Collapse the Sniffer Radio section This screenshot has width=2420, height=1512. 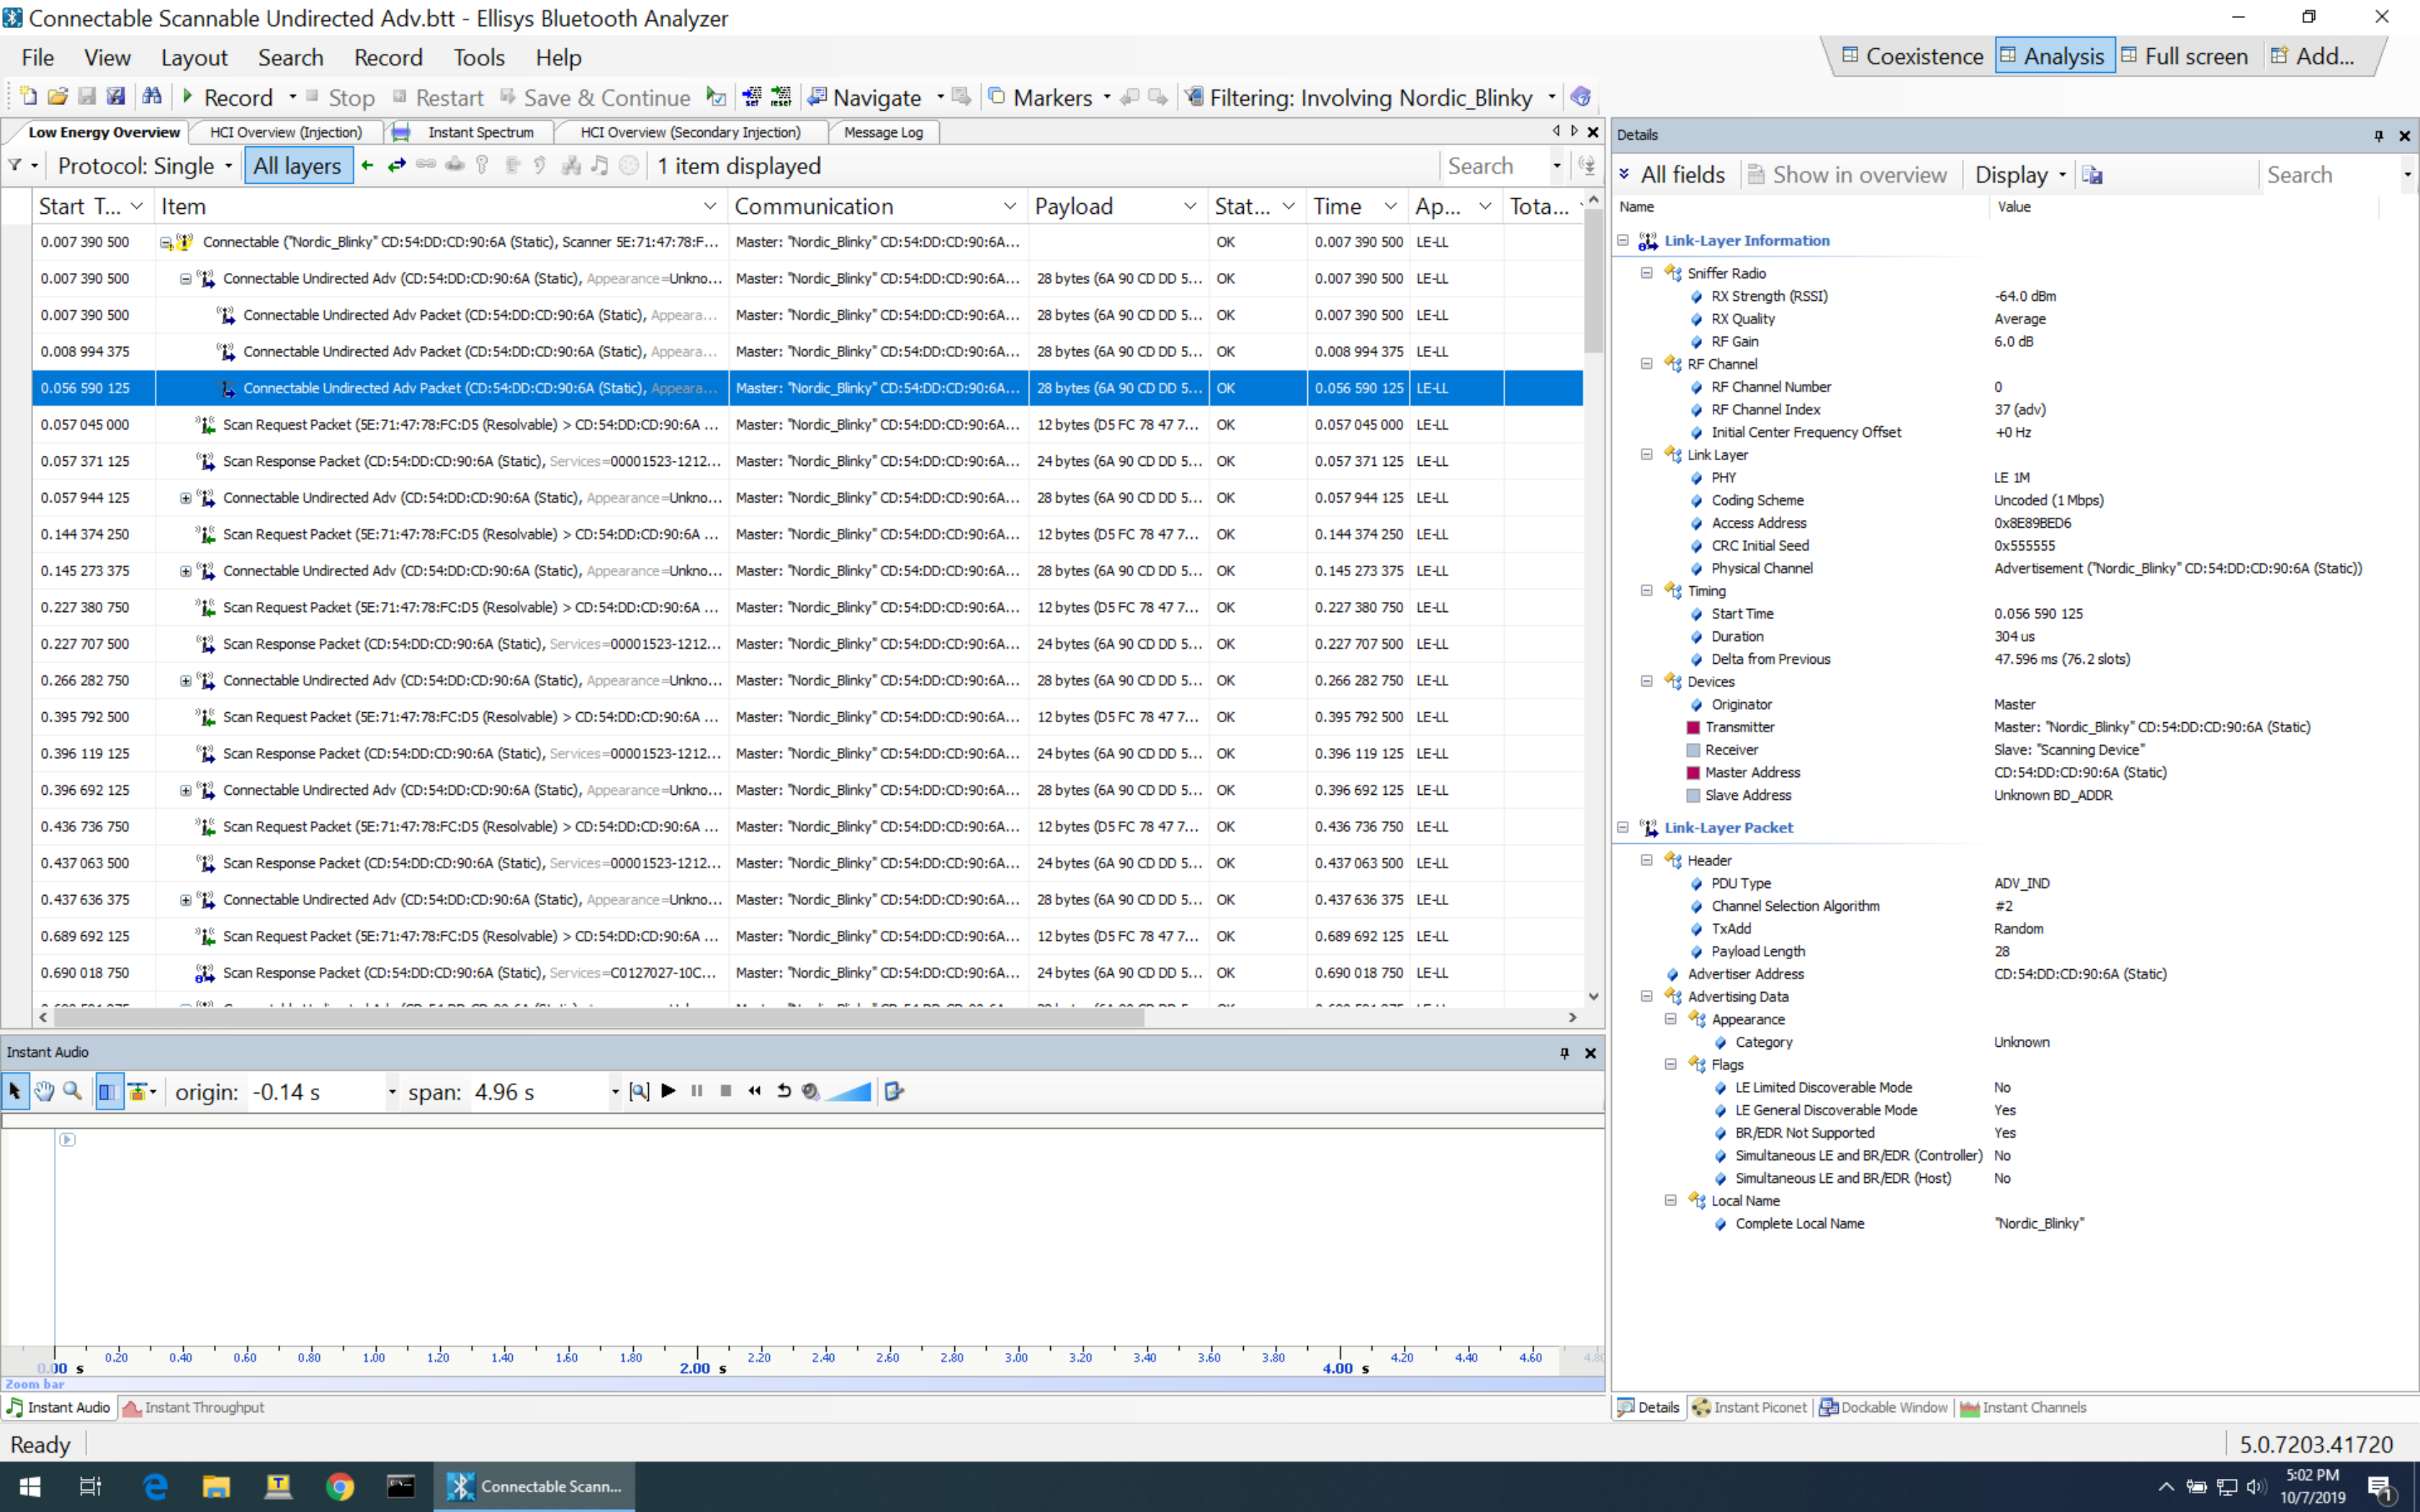point(1647,273)
